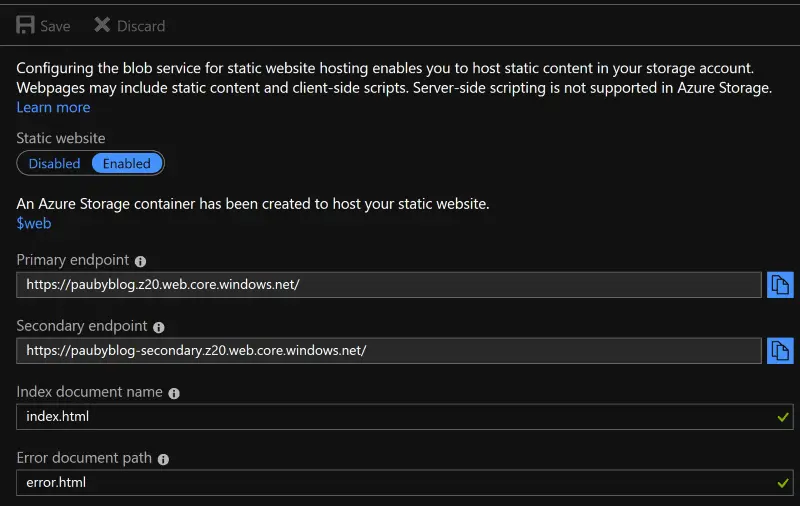Click the Discard X icon
The height and width of the screenshot is (506, 800).
click(102, 24)
